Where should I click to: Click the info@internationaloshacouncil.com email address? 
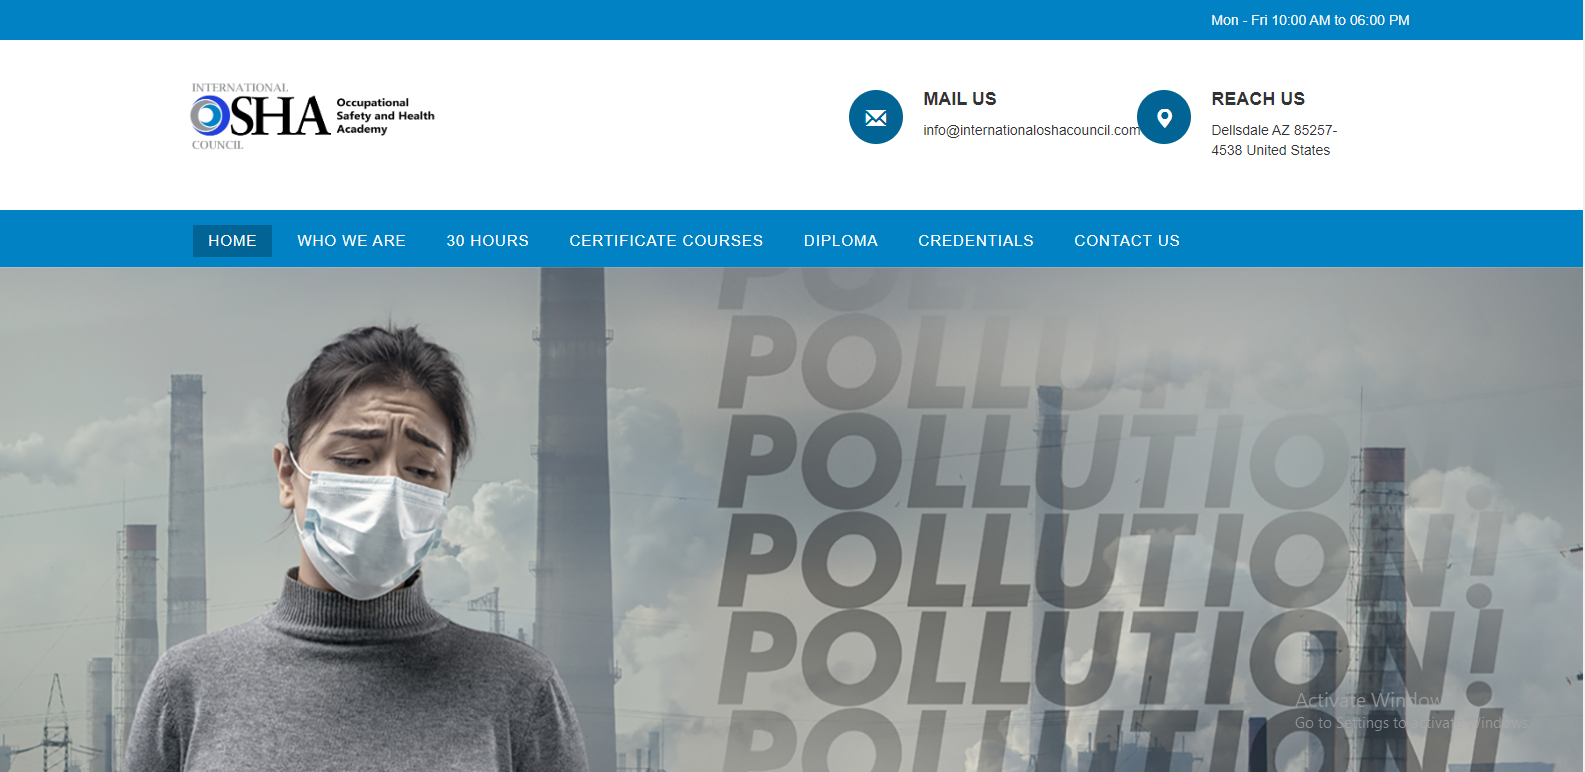coord(1032,130)
